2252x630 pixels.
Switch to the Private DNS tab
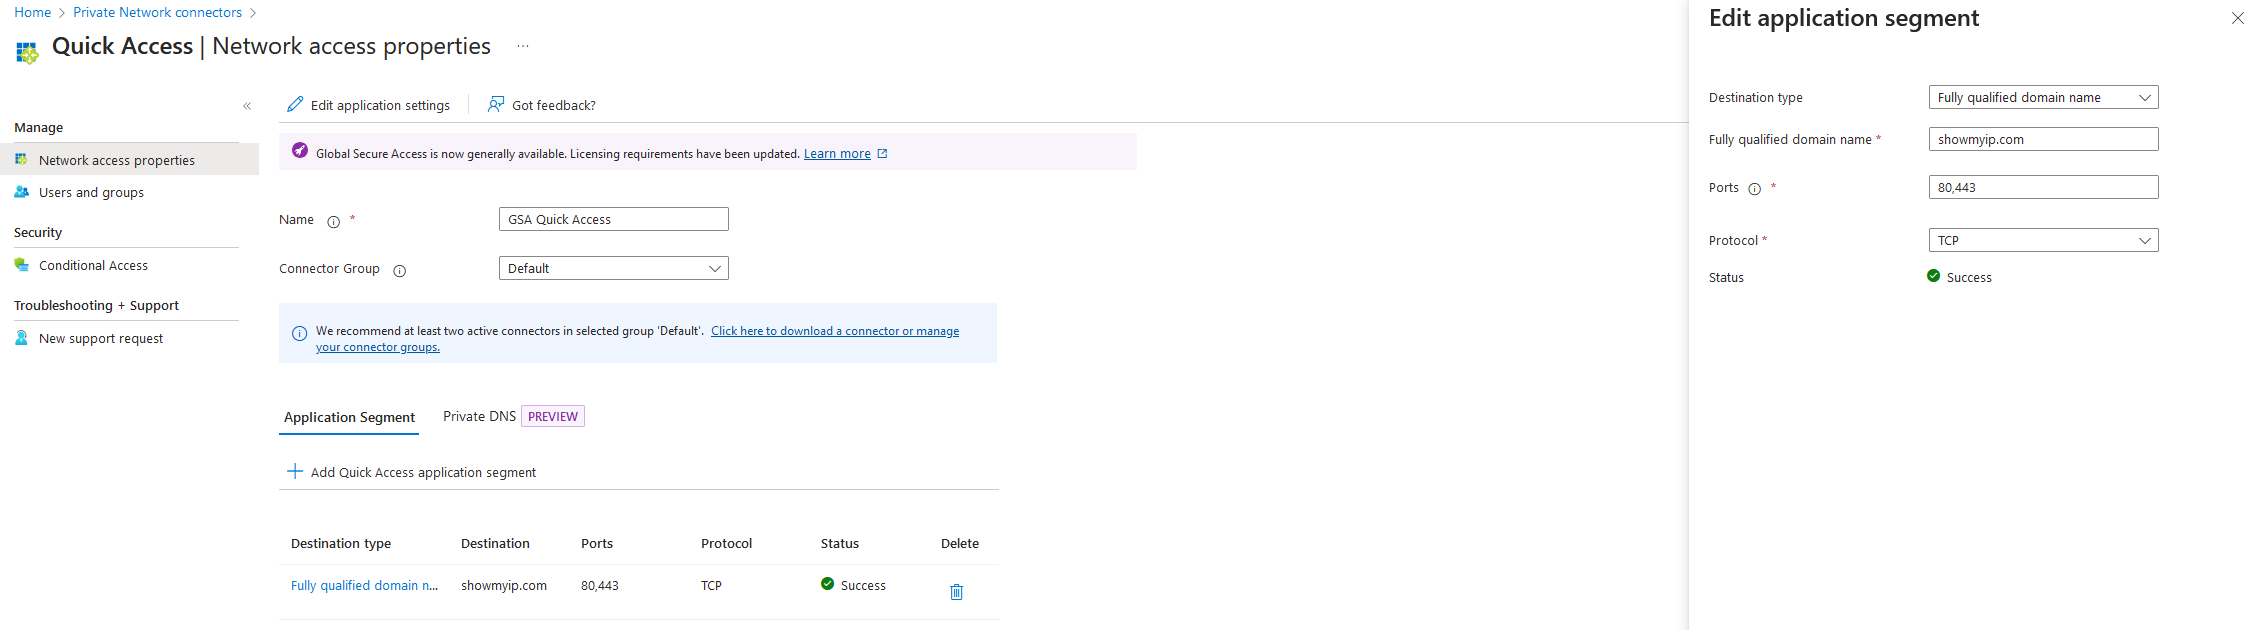coord(479,416)
